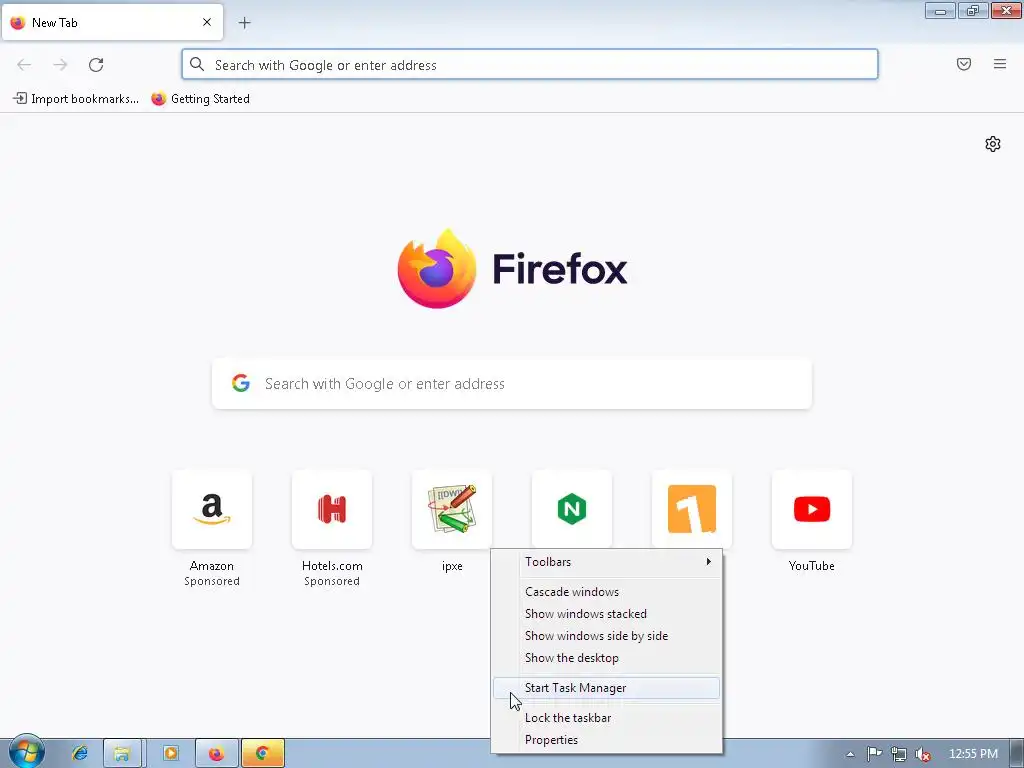
Task: Launch Start Task Manager
Action: 607,688
